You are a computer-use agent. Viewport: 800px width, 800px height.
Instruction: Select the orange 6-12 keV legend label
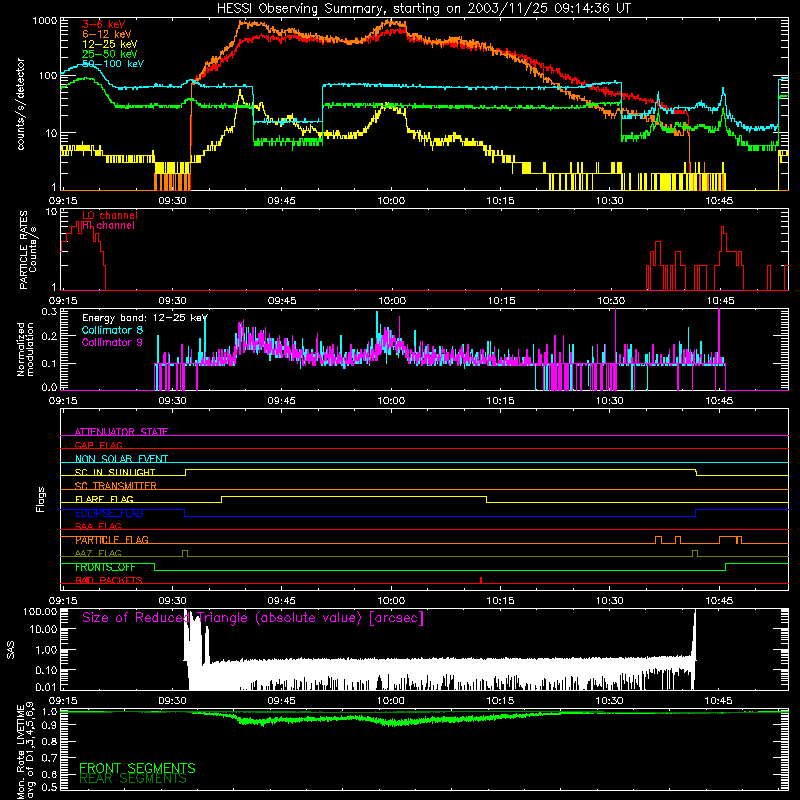point(107,34)
